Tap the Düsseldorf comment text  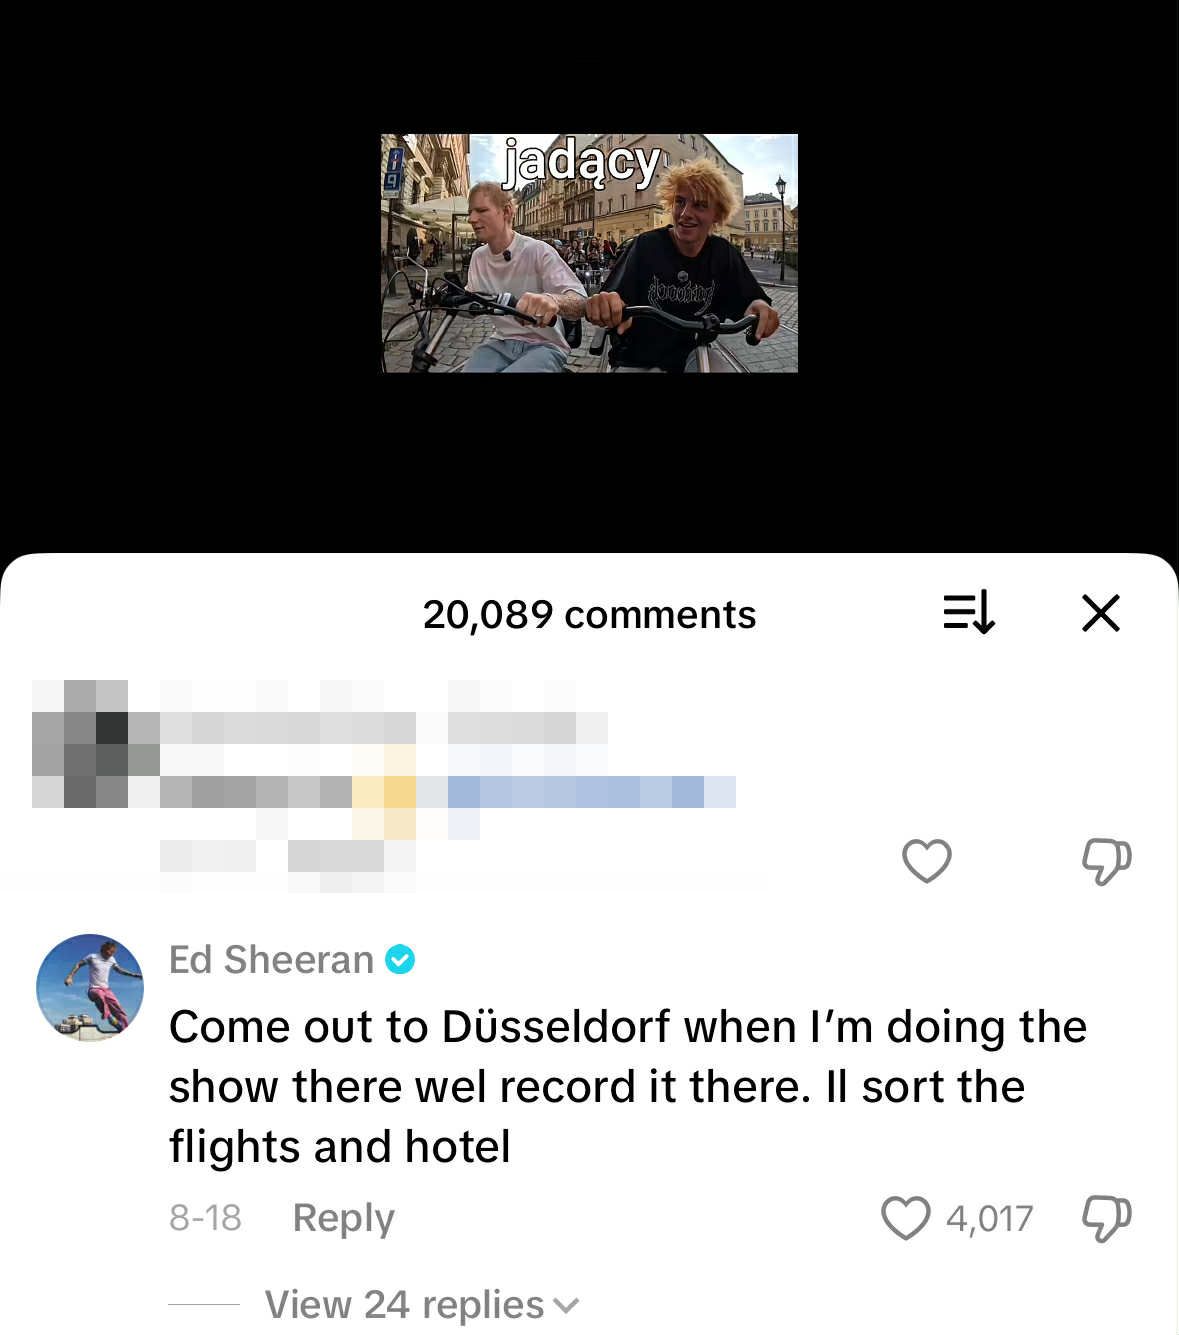(627, 1086)
